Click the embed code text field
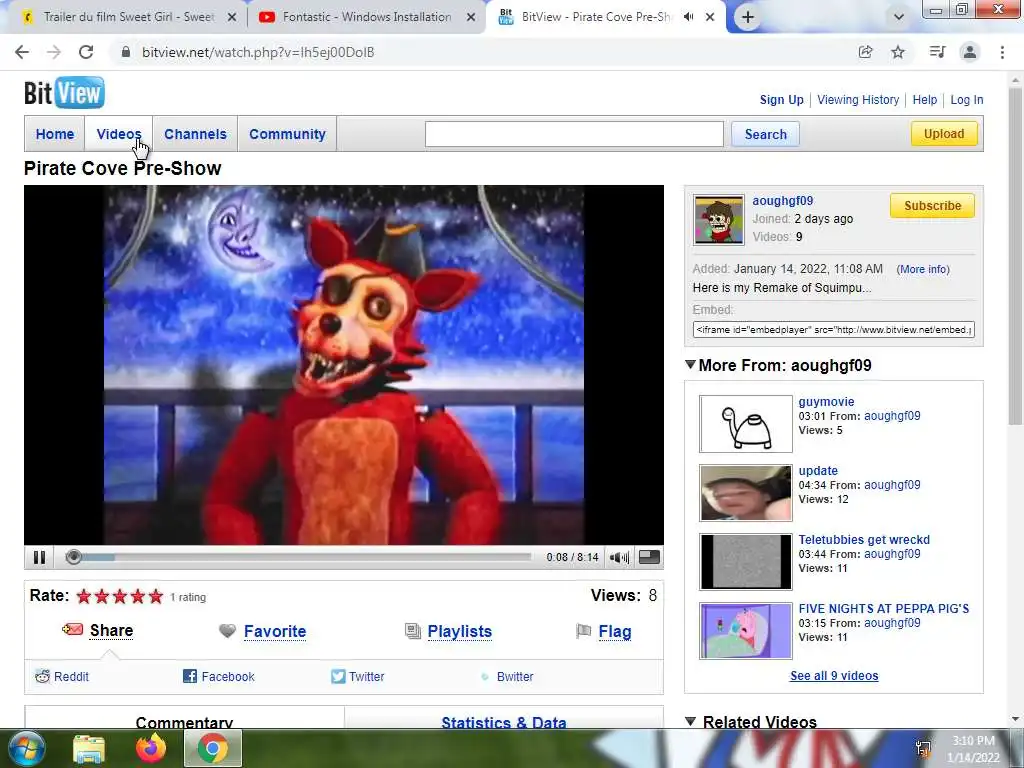This screenshot has width=1024, height=768. click(833, 329)
